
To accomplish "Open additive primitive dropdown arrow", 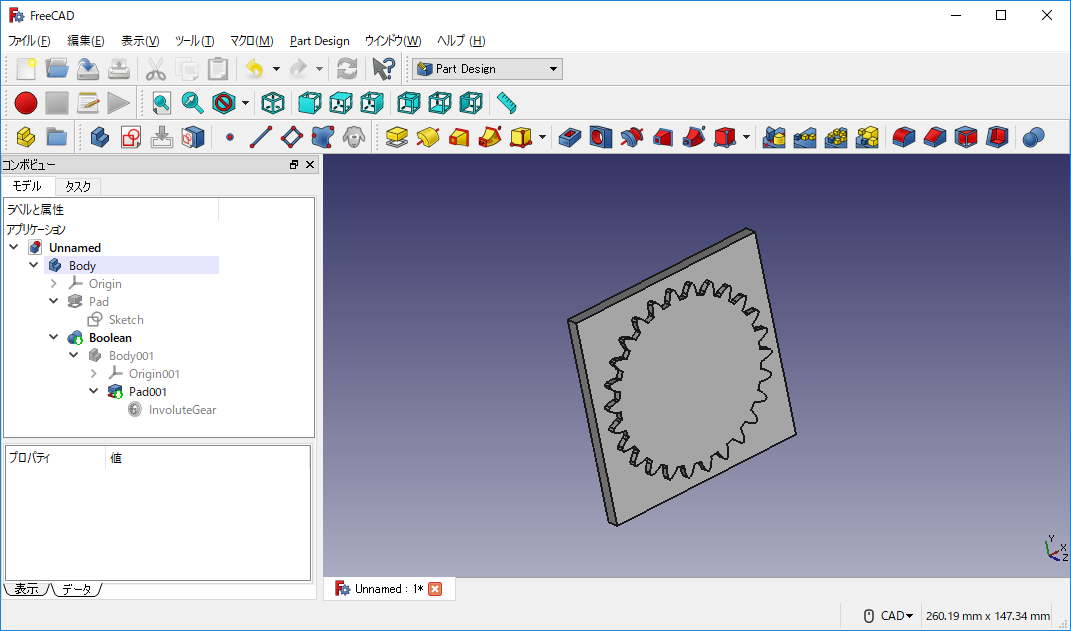I will [x=542, y=137].
